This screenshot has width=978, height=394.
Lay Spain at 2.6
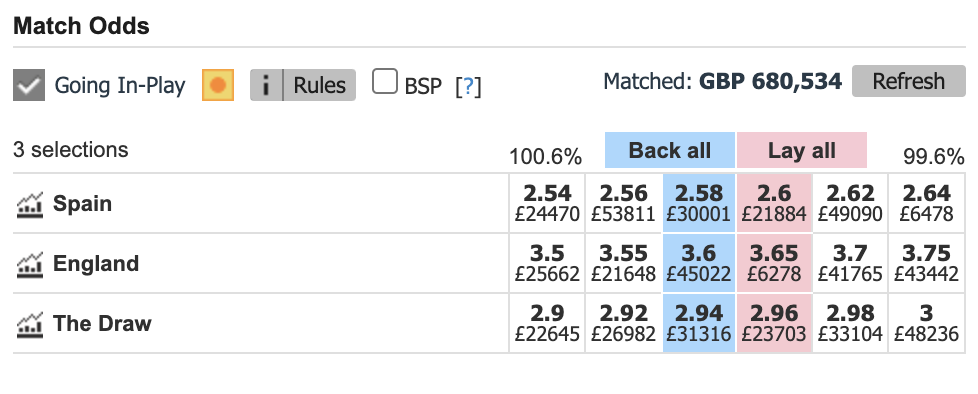[774, 203]
